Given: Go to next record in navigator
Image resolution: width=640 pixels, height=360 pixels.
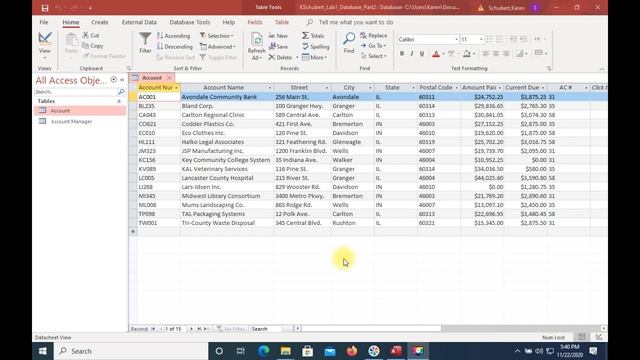Looking at the screenshot, I should coord(191,329).
